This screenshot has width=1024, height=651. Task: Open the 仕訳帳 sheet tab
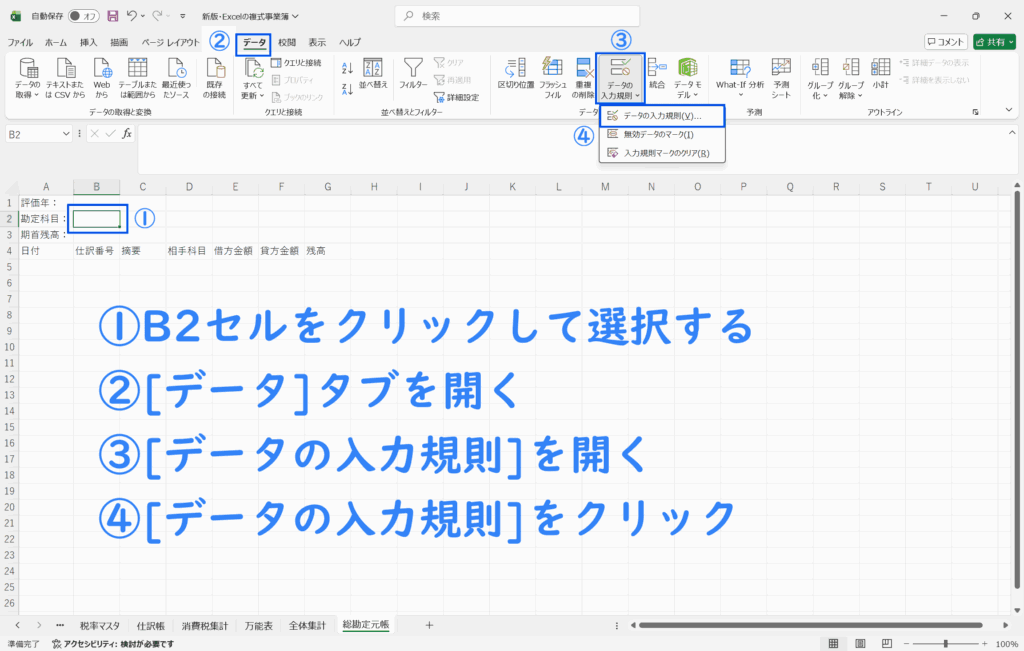(x=152, y=626)
